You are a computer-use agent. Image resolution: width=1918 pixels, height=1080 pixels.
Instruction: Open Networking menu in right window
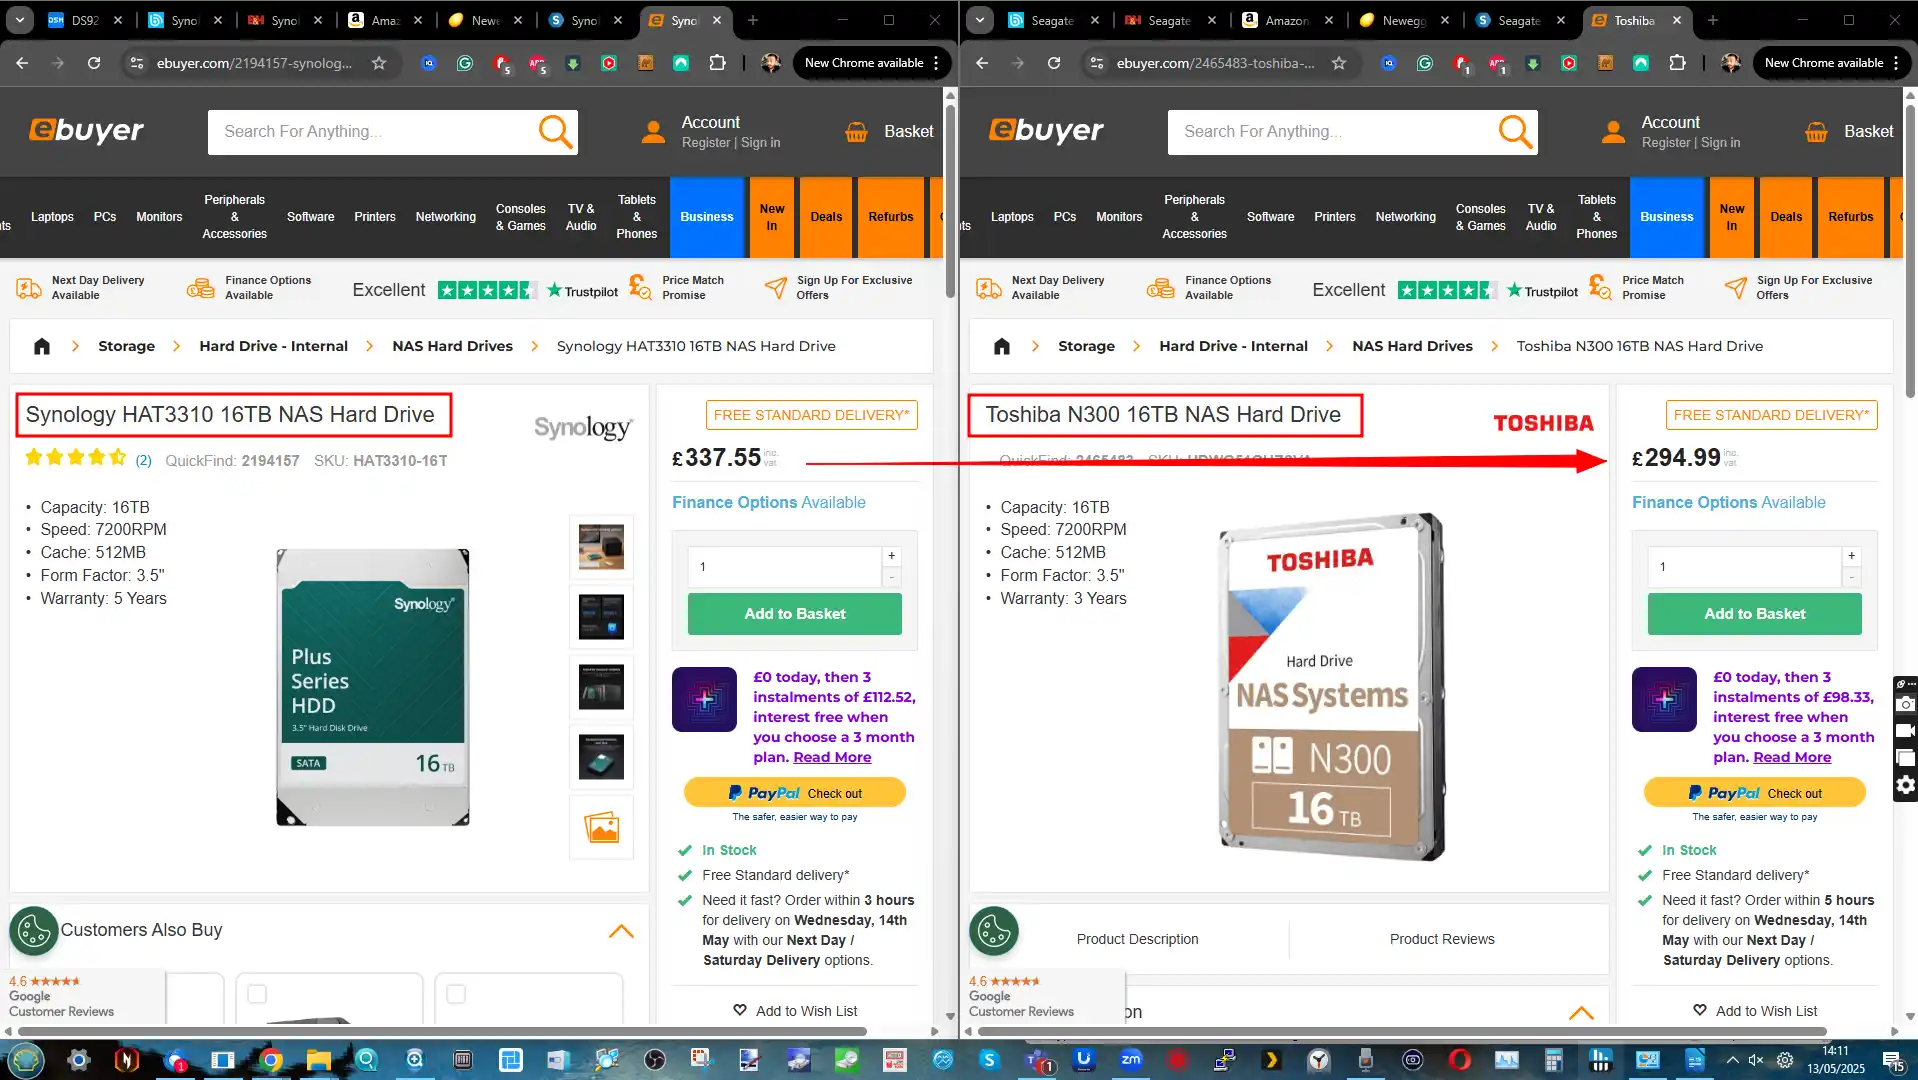1405,217
